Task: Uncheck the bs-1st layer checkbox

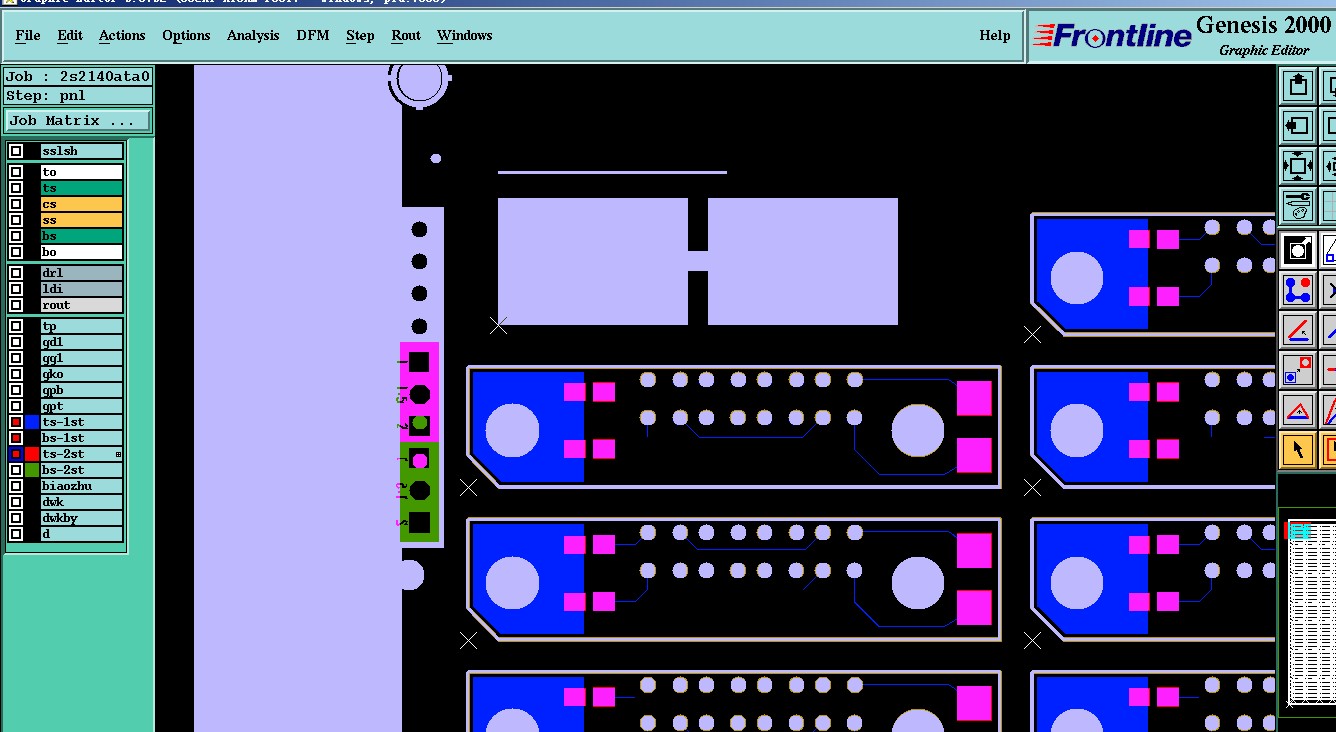Action: [16, 438]
